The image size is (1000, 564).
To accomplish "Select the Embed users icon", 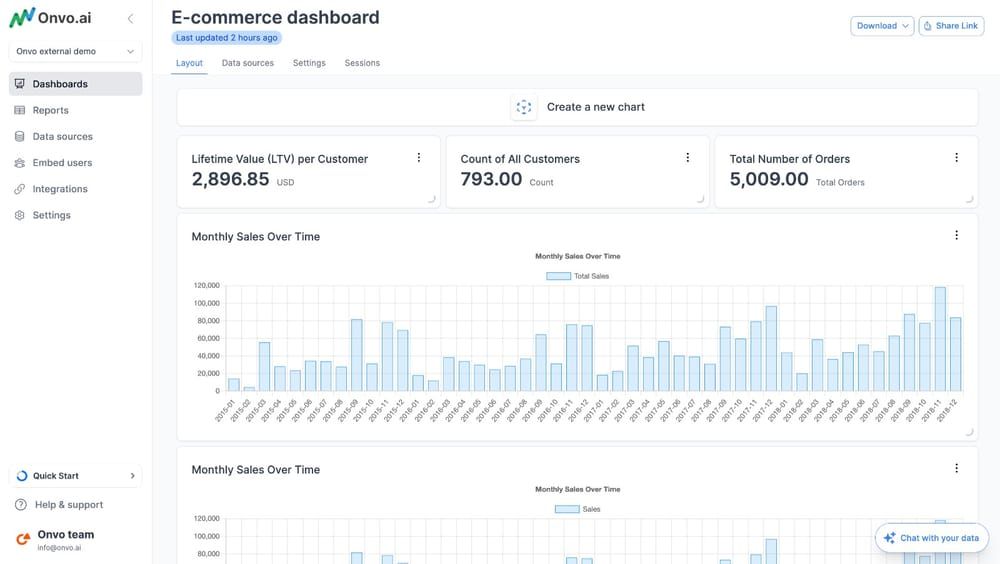I will (20, 162).
